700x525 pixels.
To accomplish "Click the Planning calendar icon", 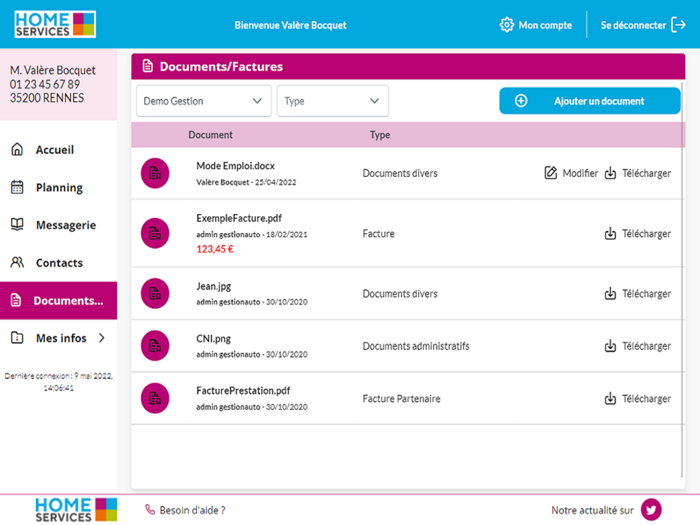I will click(17, 187).
